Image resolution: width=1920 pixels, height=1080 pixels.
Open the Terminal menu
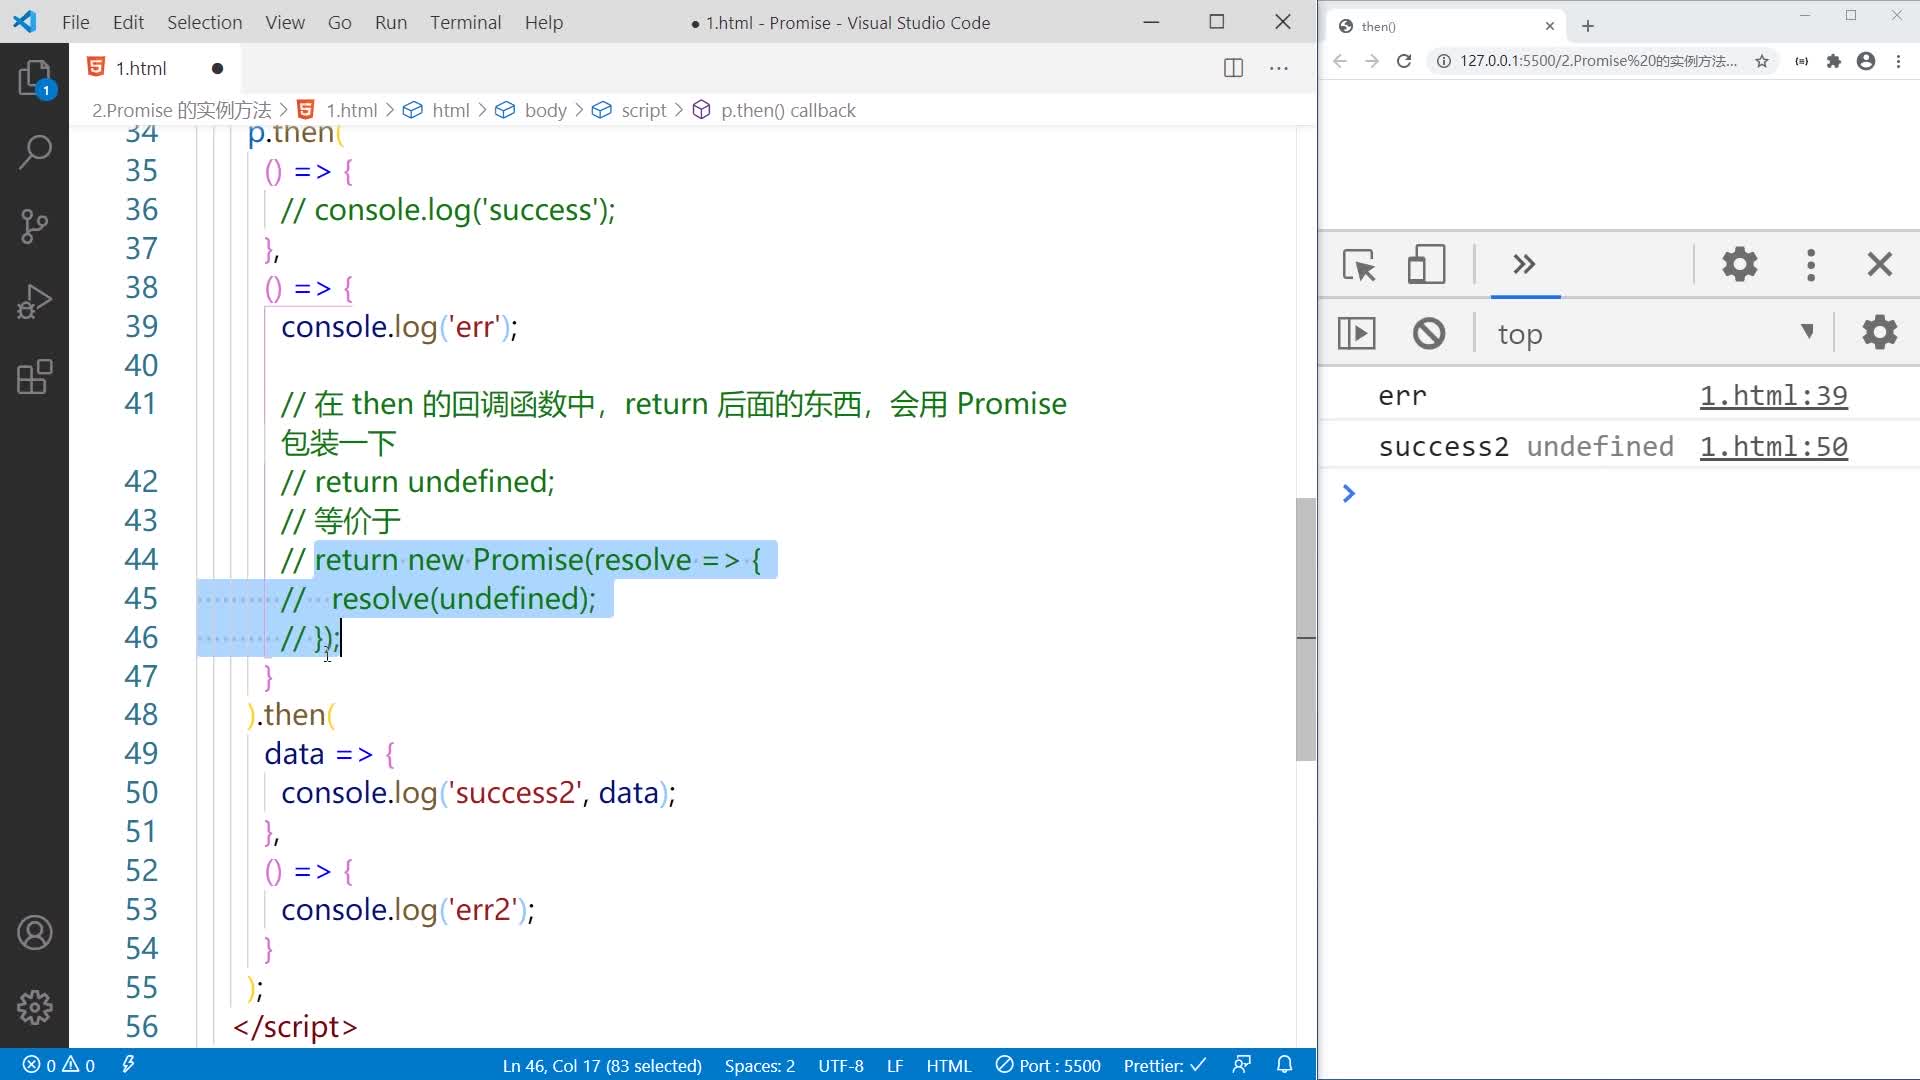coord(465,22)
